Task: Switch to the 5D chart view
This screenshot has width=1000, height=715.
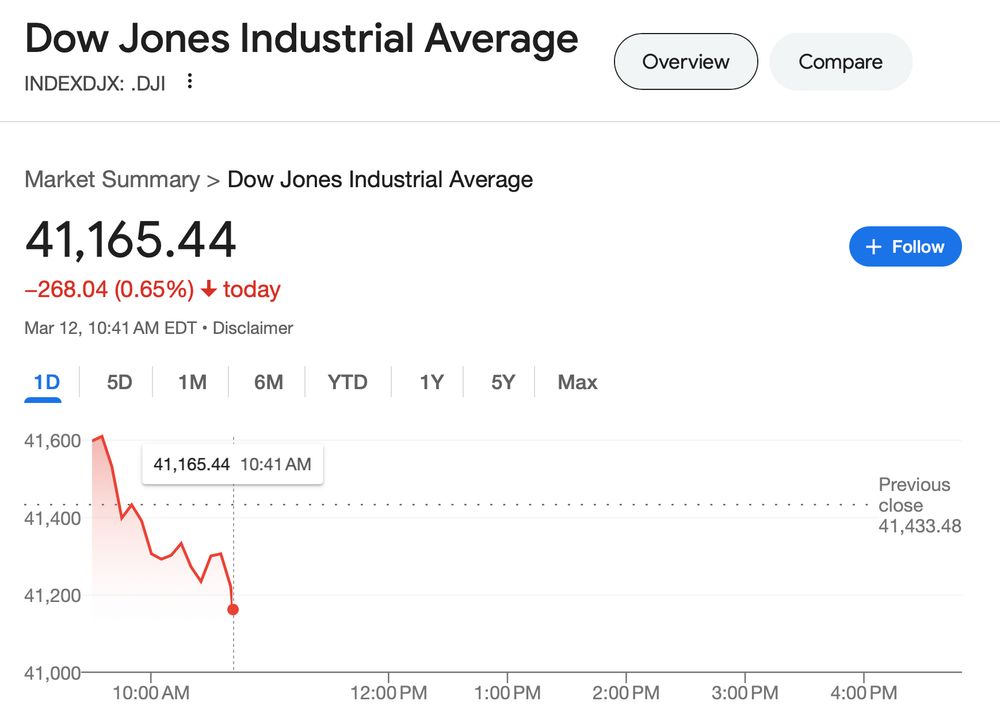Action: [117, 382]
